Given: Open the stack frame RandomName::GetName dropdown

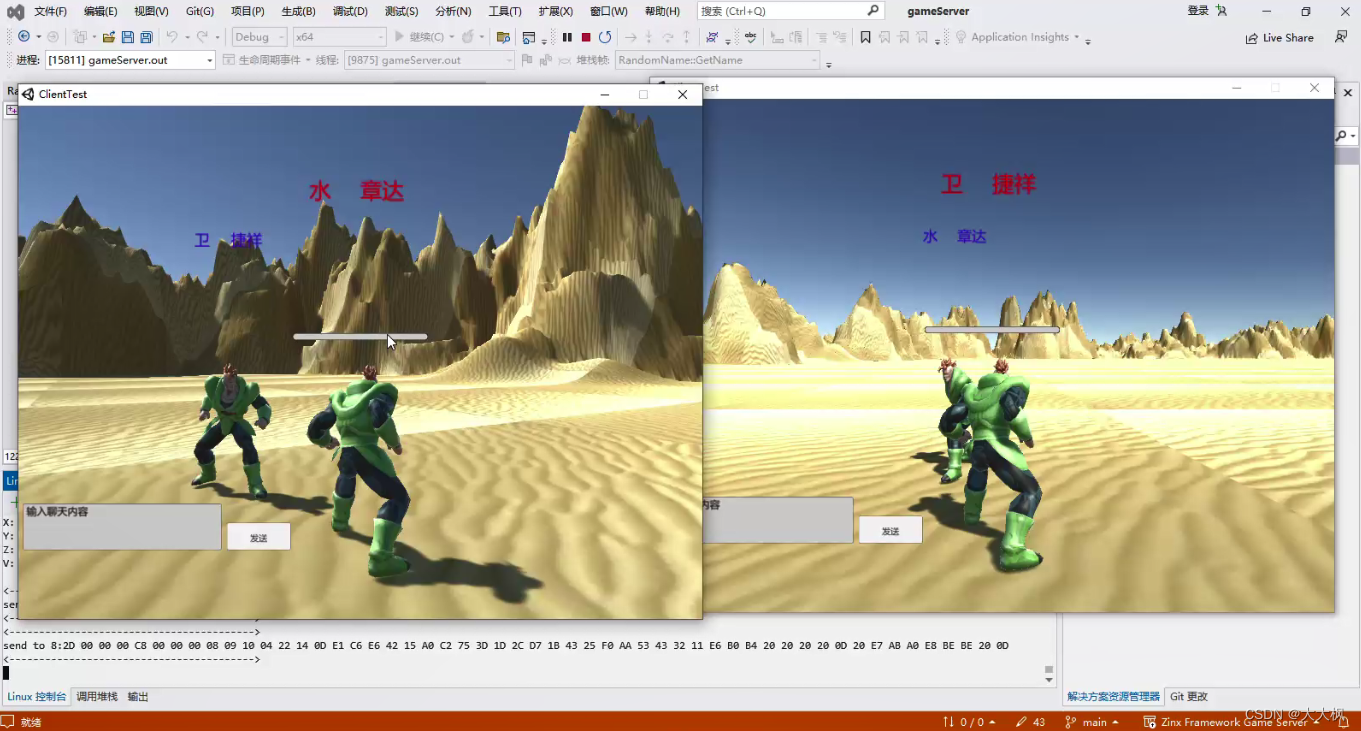Looking at the screenshot, I should coord(717,60).
